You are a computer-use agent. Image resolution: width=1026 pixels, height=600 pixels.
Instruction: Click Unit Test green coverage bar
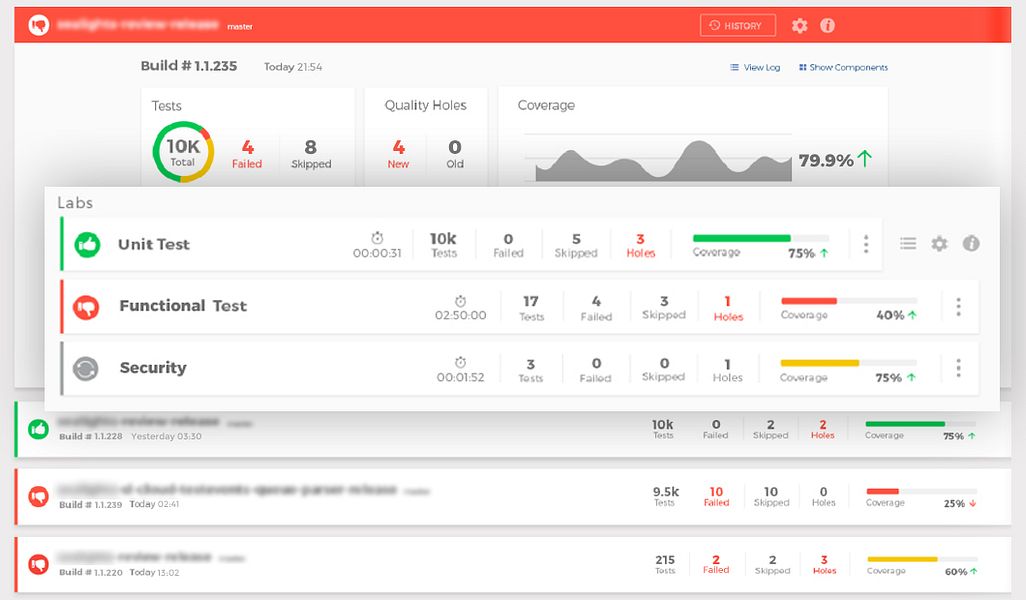(x=741, y=238)
